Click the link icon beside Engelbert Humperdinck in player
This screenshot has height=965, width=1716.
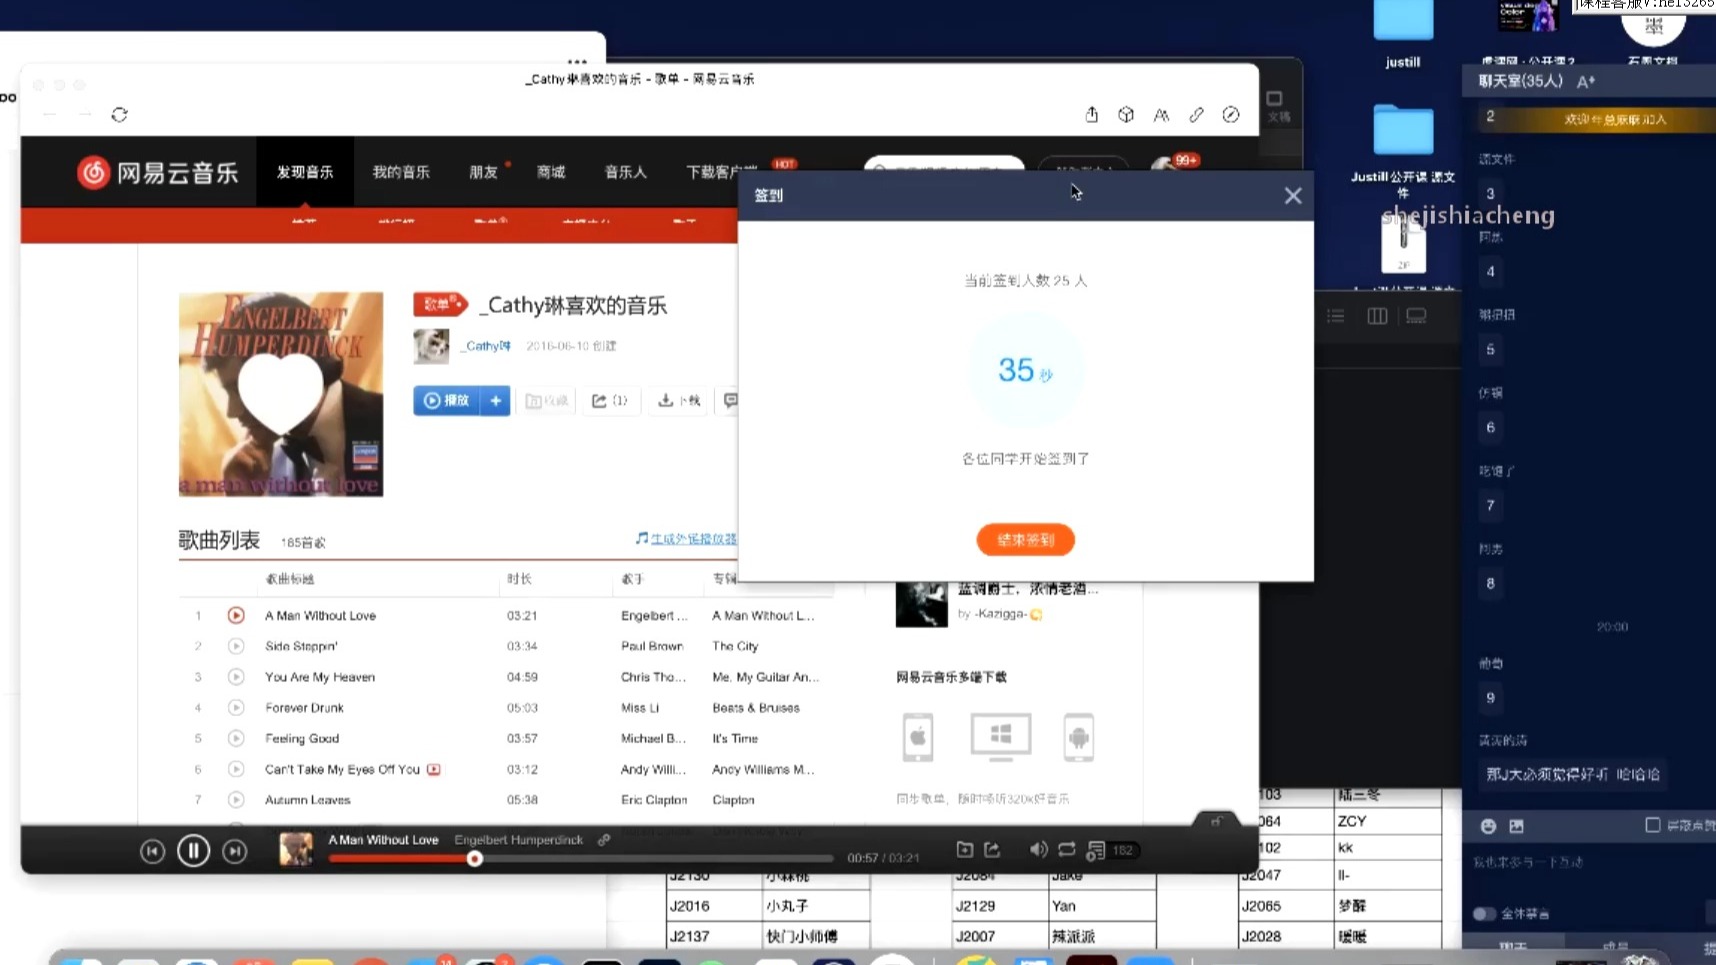pyautogui.click(x=604, y=840)
